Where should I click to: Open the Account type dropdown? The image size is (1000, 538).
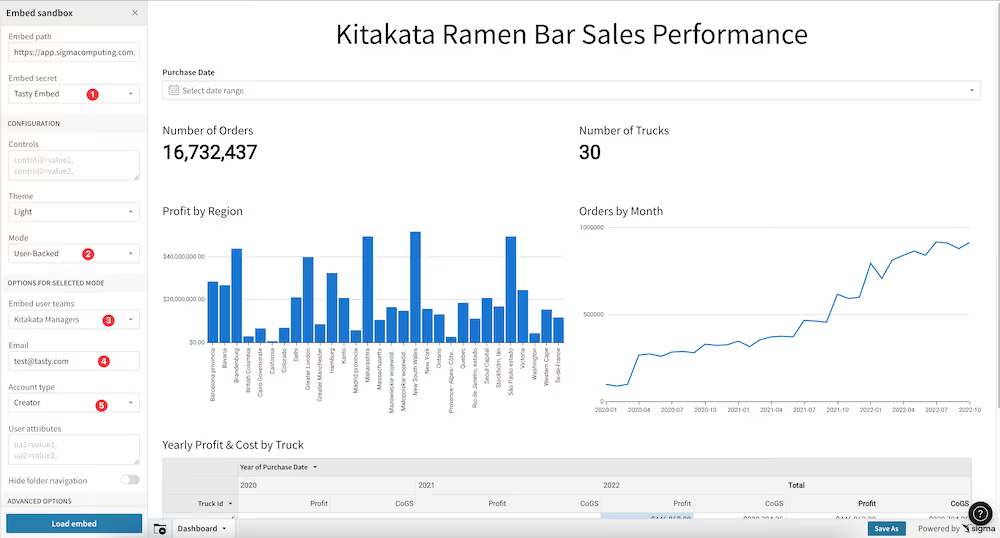tap(74, 403)
